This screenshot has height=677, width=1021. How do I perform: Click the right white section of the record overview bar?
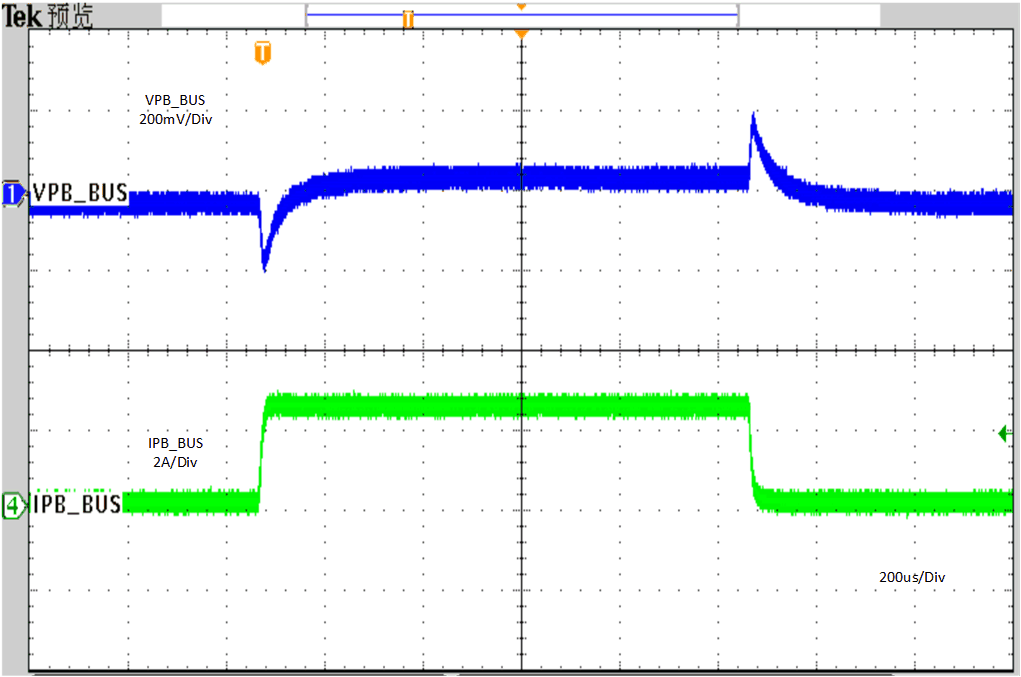tap(809, 16)
